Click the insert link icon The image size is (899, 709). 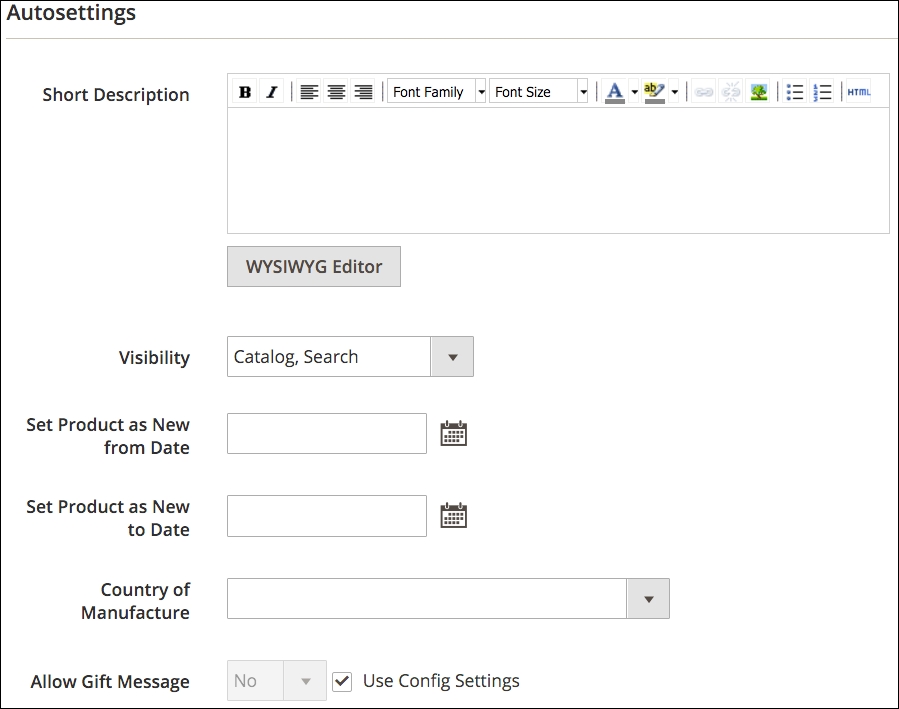coord(703,91)
